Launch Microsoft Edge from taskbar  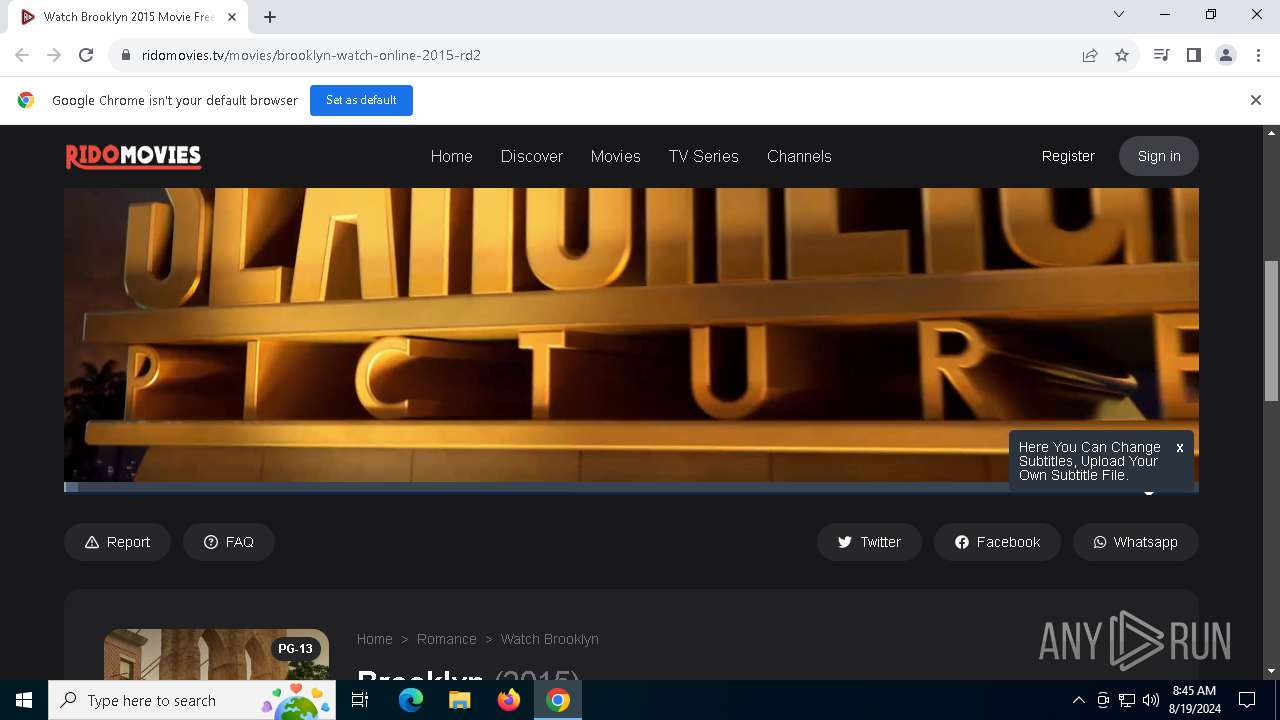click(411, 700)
